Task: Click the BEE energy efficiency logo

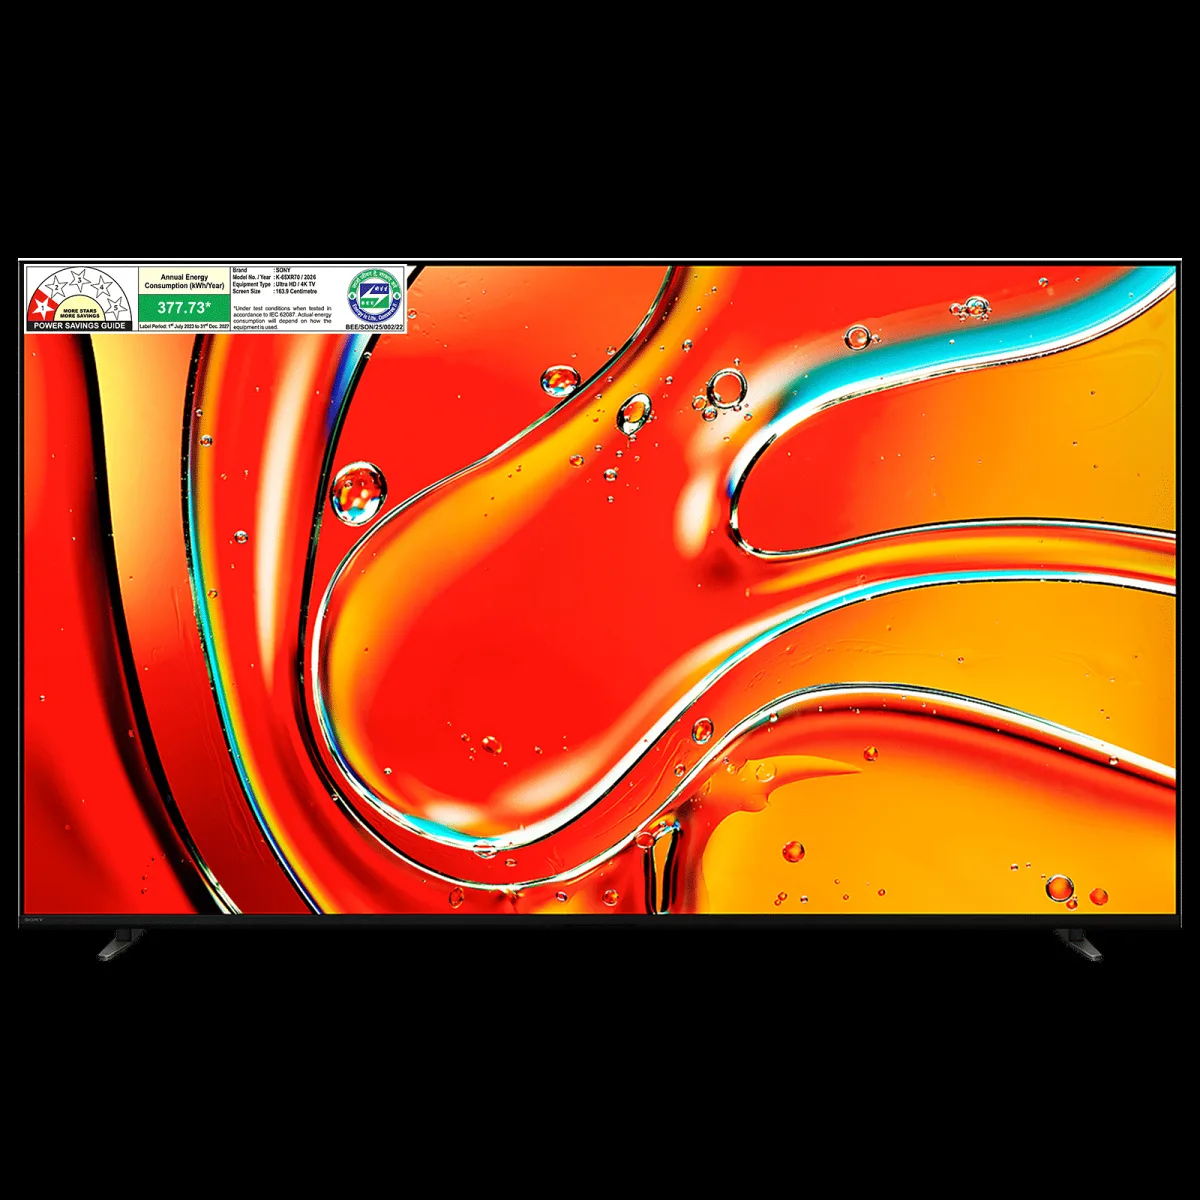Action: (x=375, y=293)
